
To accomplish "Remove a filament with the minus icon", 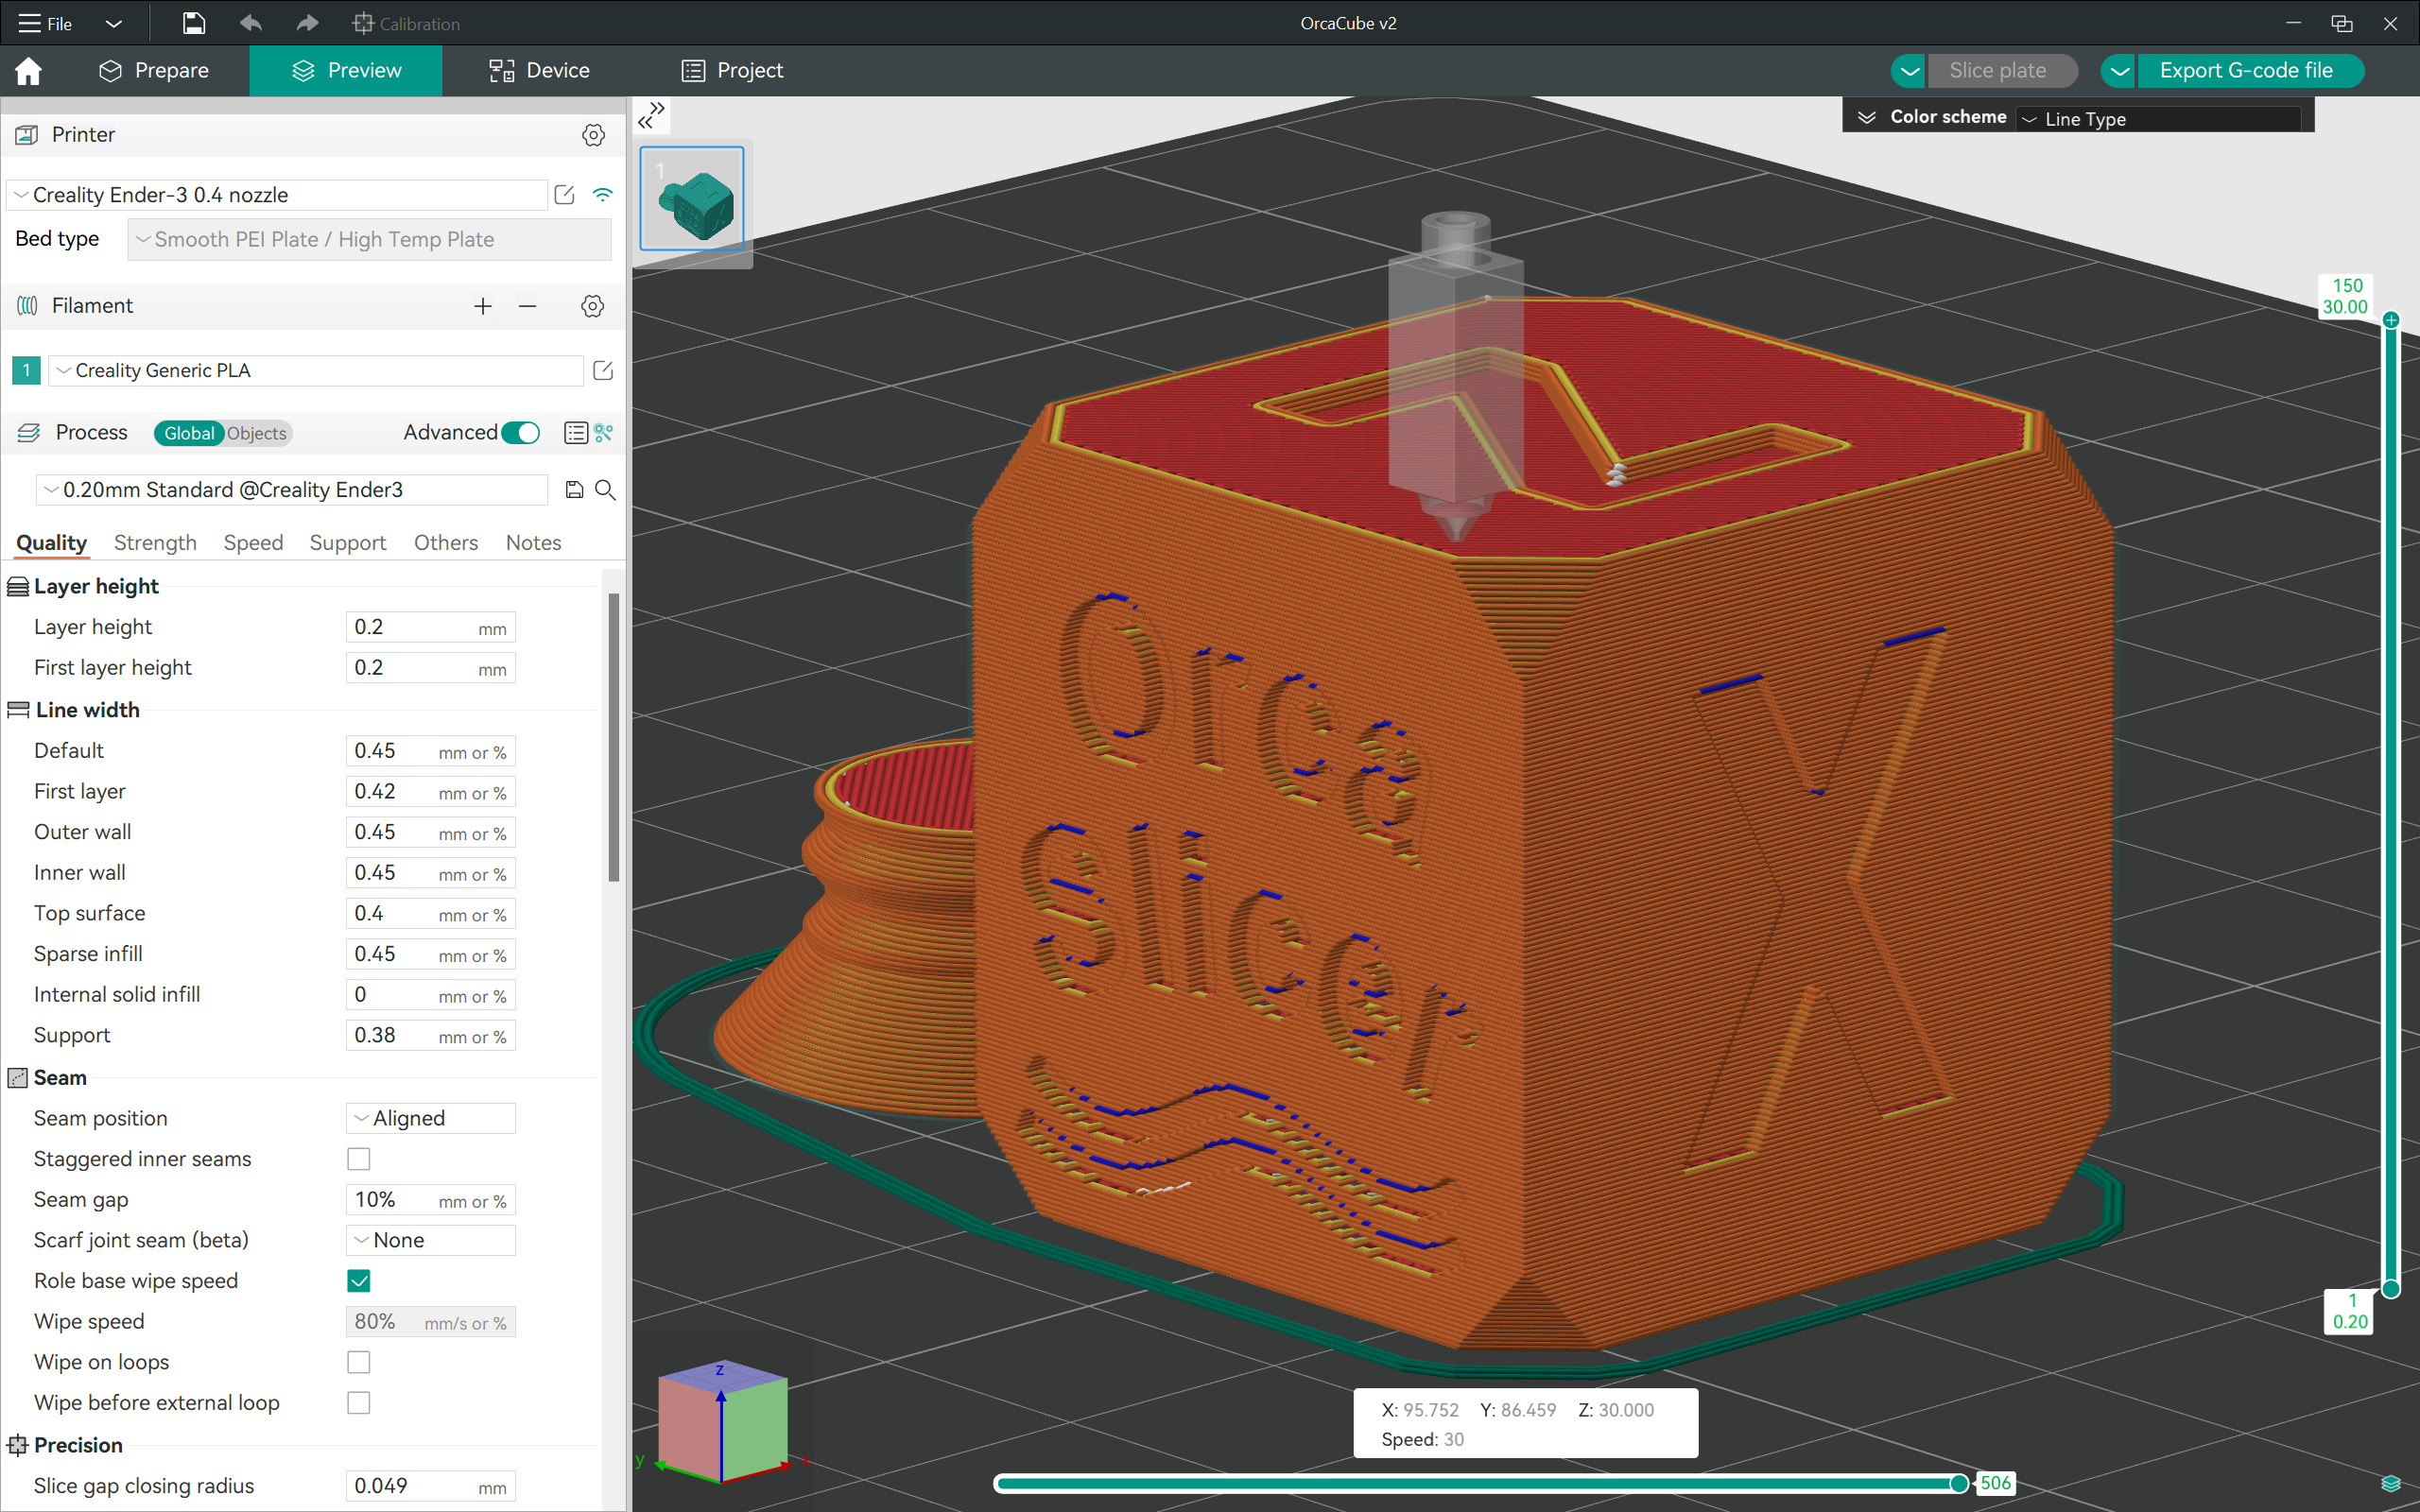I will coord(527,306).
